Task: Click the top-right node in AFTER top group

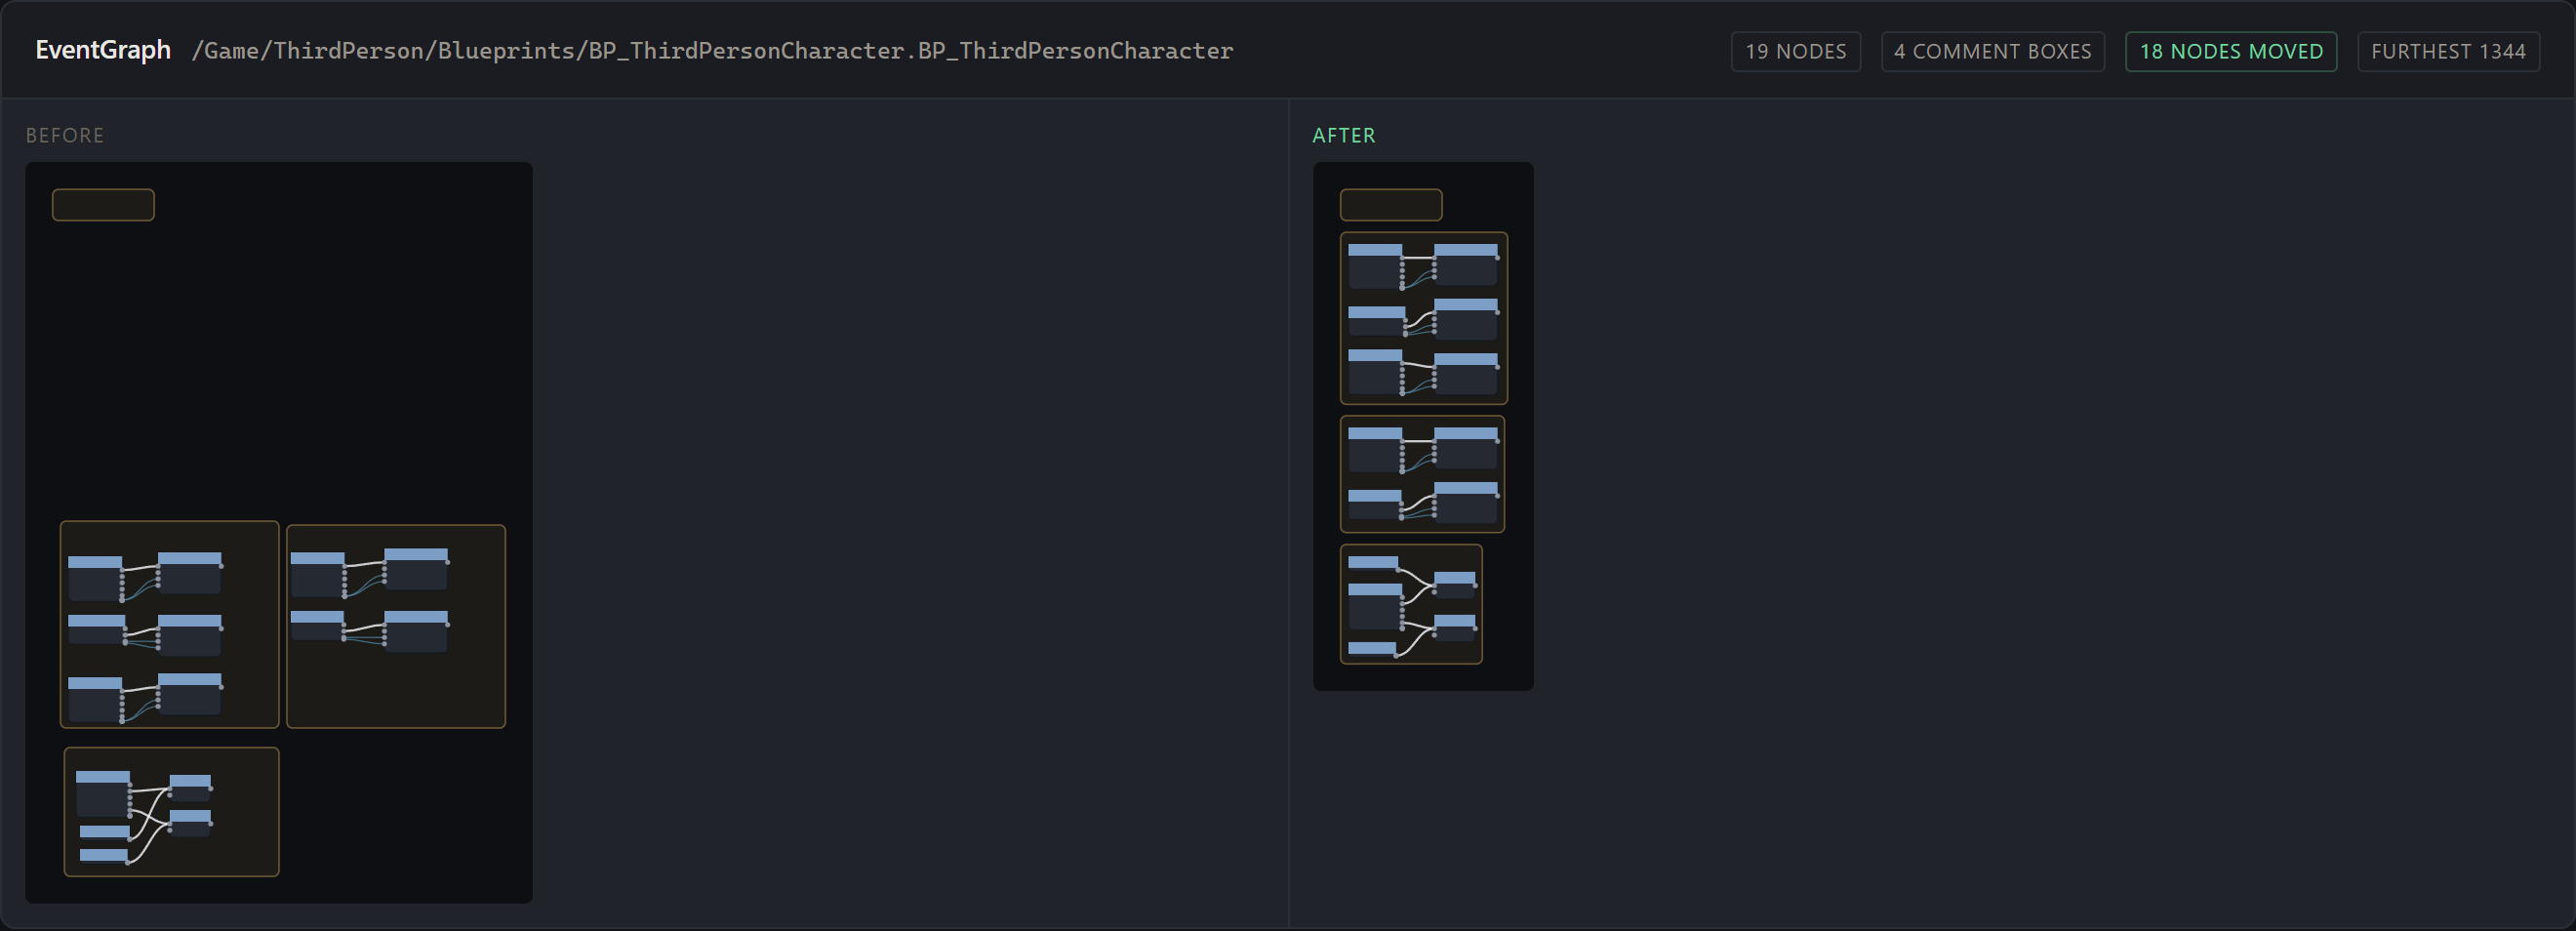Action: point(1465,263)
